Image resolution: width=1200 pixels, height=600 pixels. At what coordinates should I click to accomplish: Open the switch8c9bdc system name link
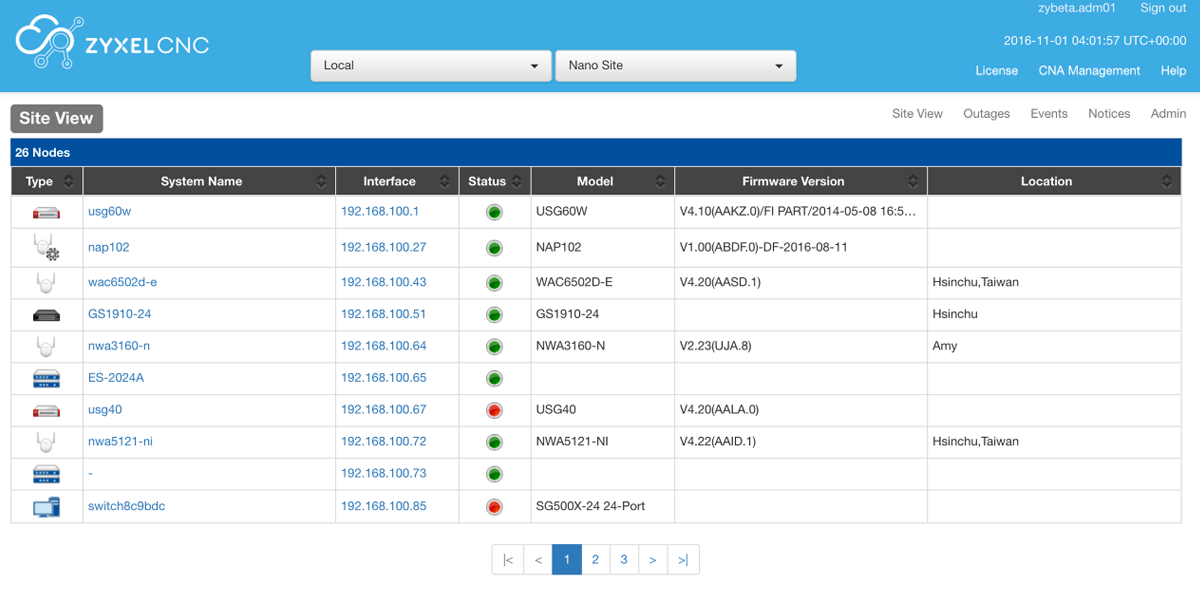(x=127, y=506)
